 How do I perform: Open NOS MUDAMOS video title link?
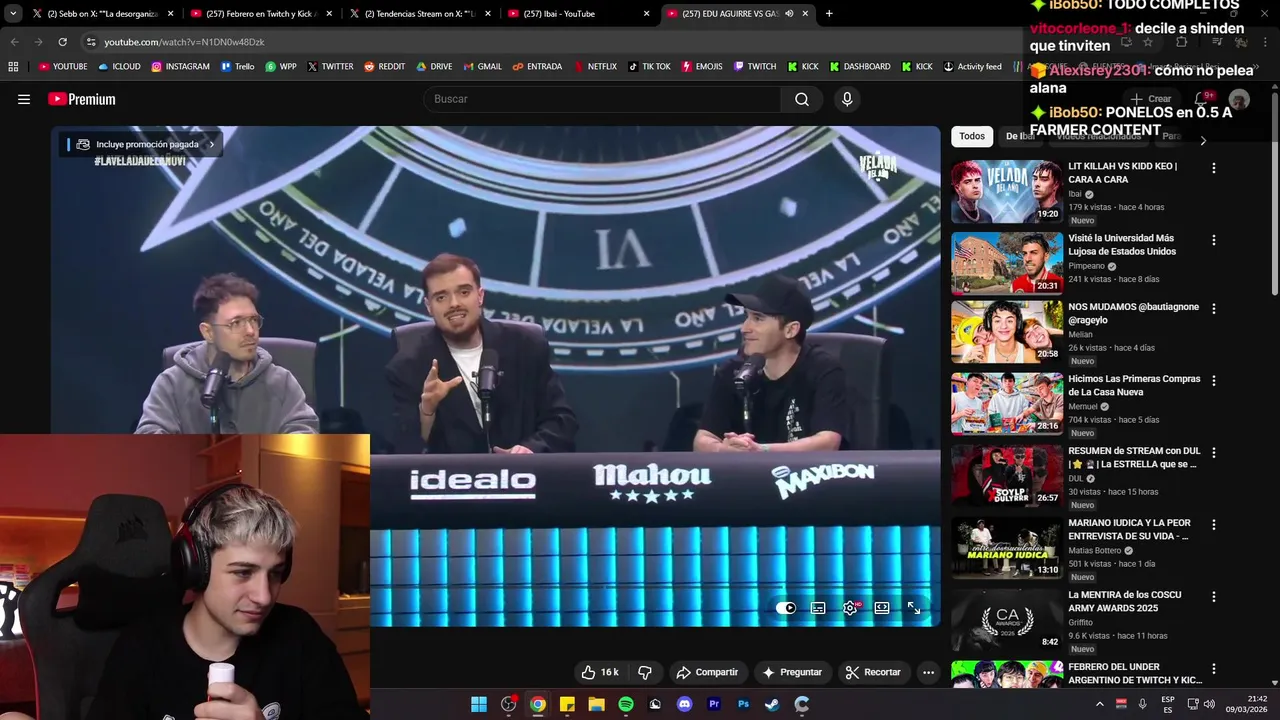point(1133,313)
